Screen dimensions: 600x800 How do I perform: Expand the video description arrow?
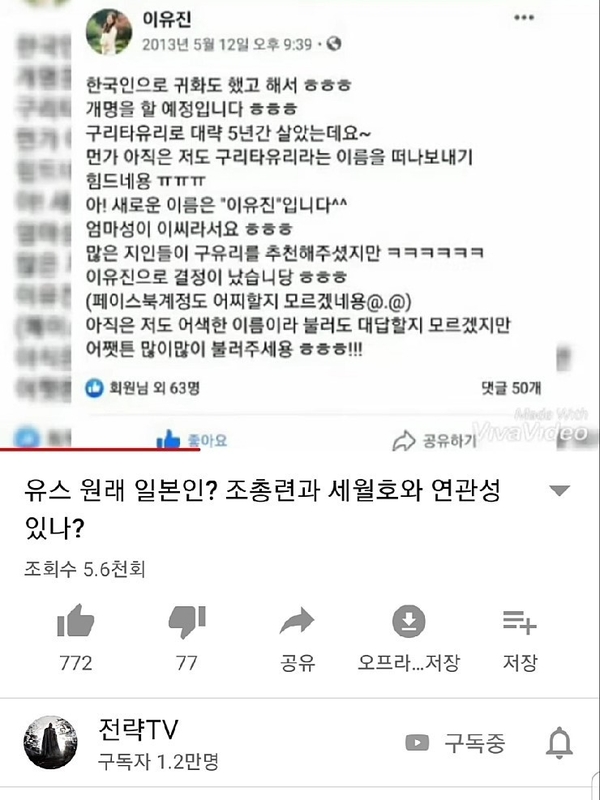coord(560,491)
